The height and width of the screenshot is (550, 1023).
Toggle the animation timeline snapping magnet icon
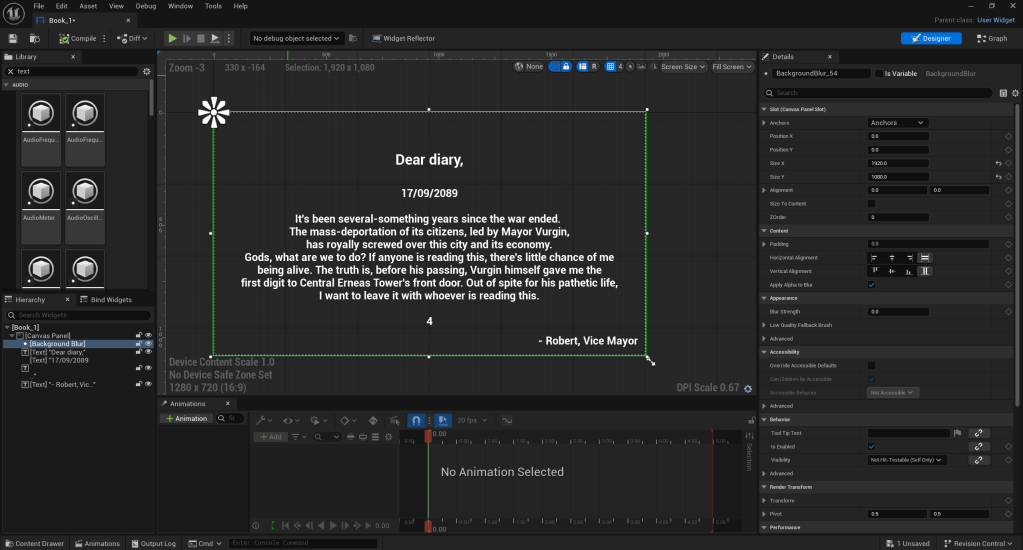coord(416,420)
